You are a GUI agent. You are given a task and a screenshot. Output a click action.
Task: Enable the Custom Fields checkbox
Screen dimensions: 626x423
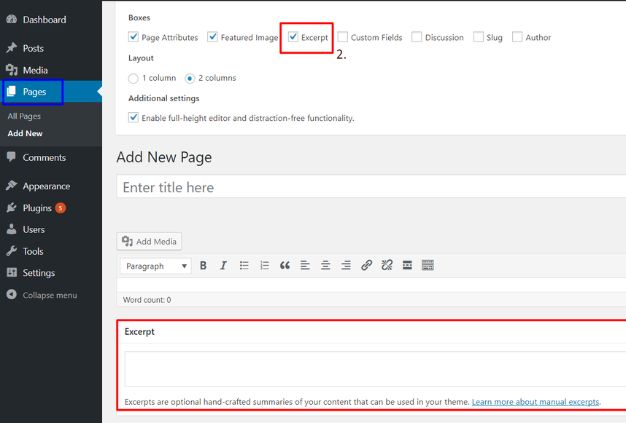pos(343,37)
